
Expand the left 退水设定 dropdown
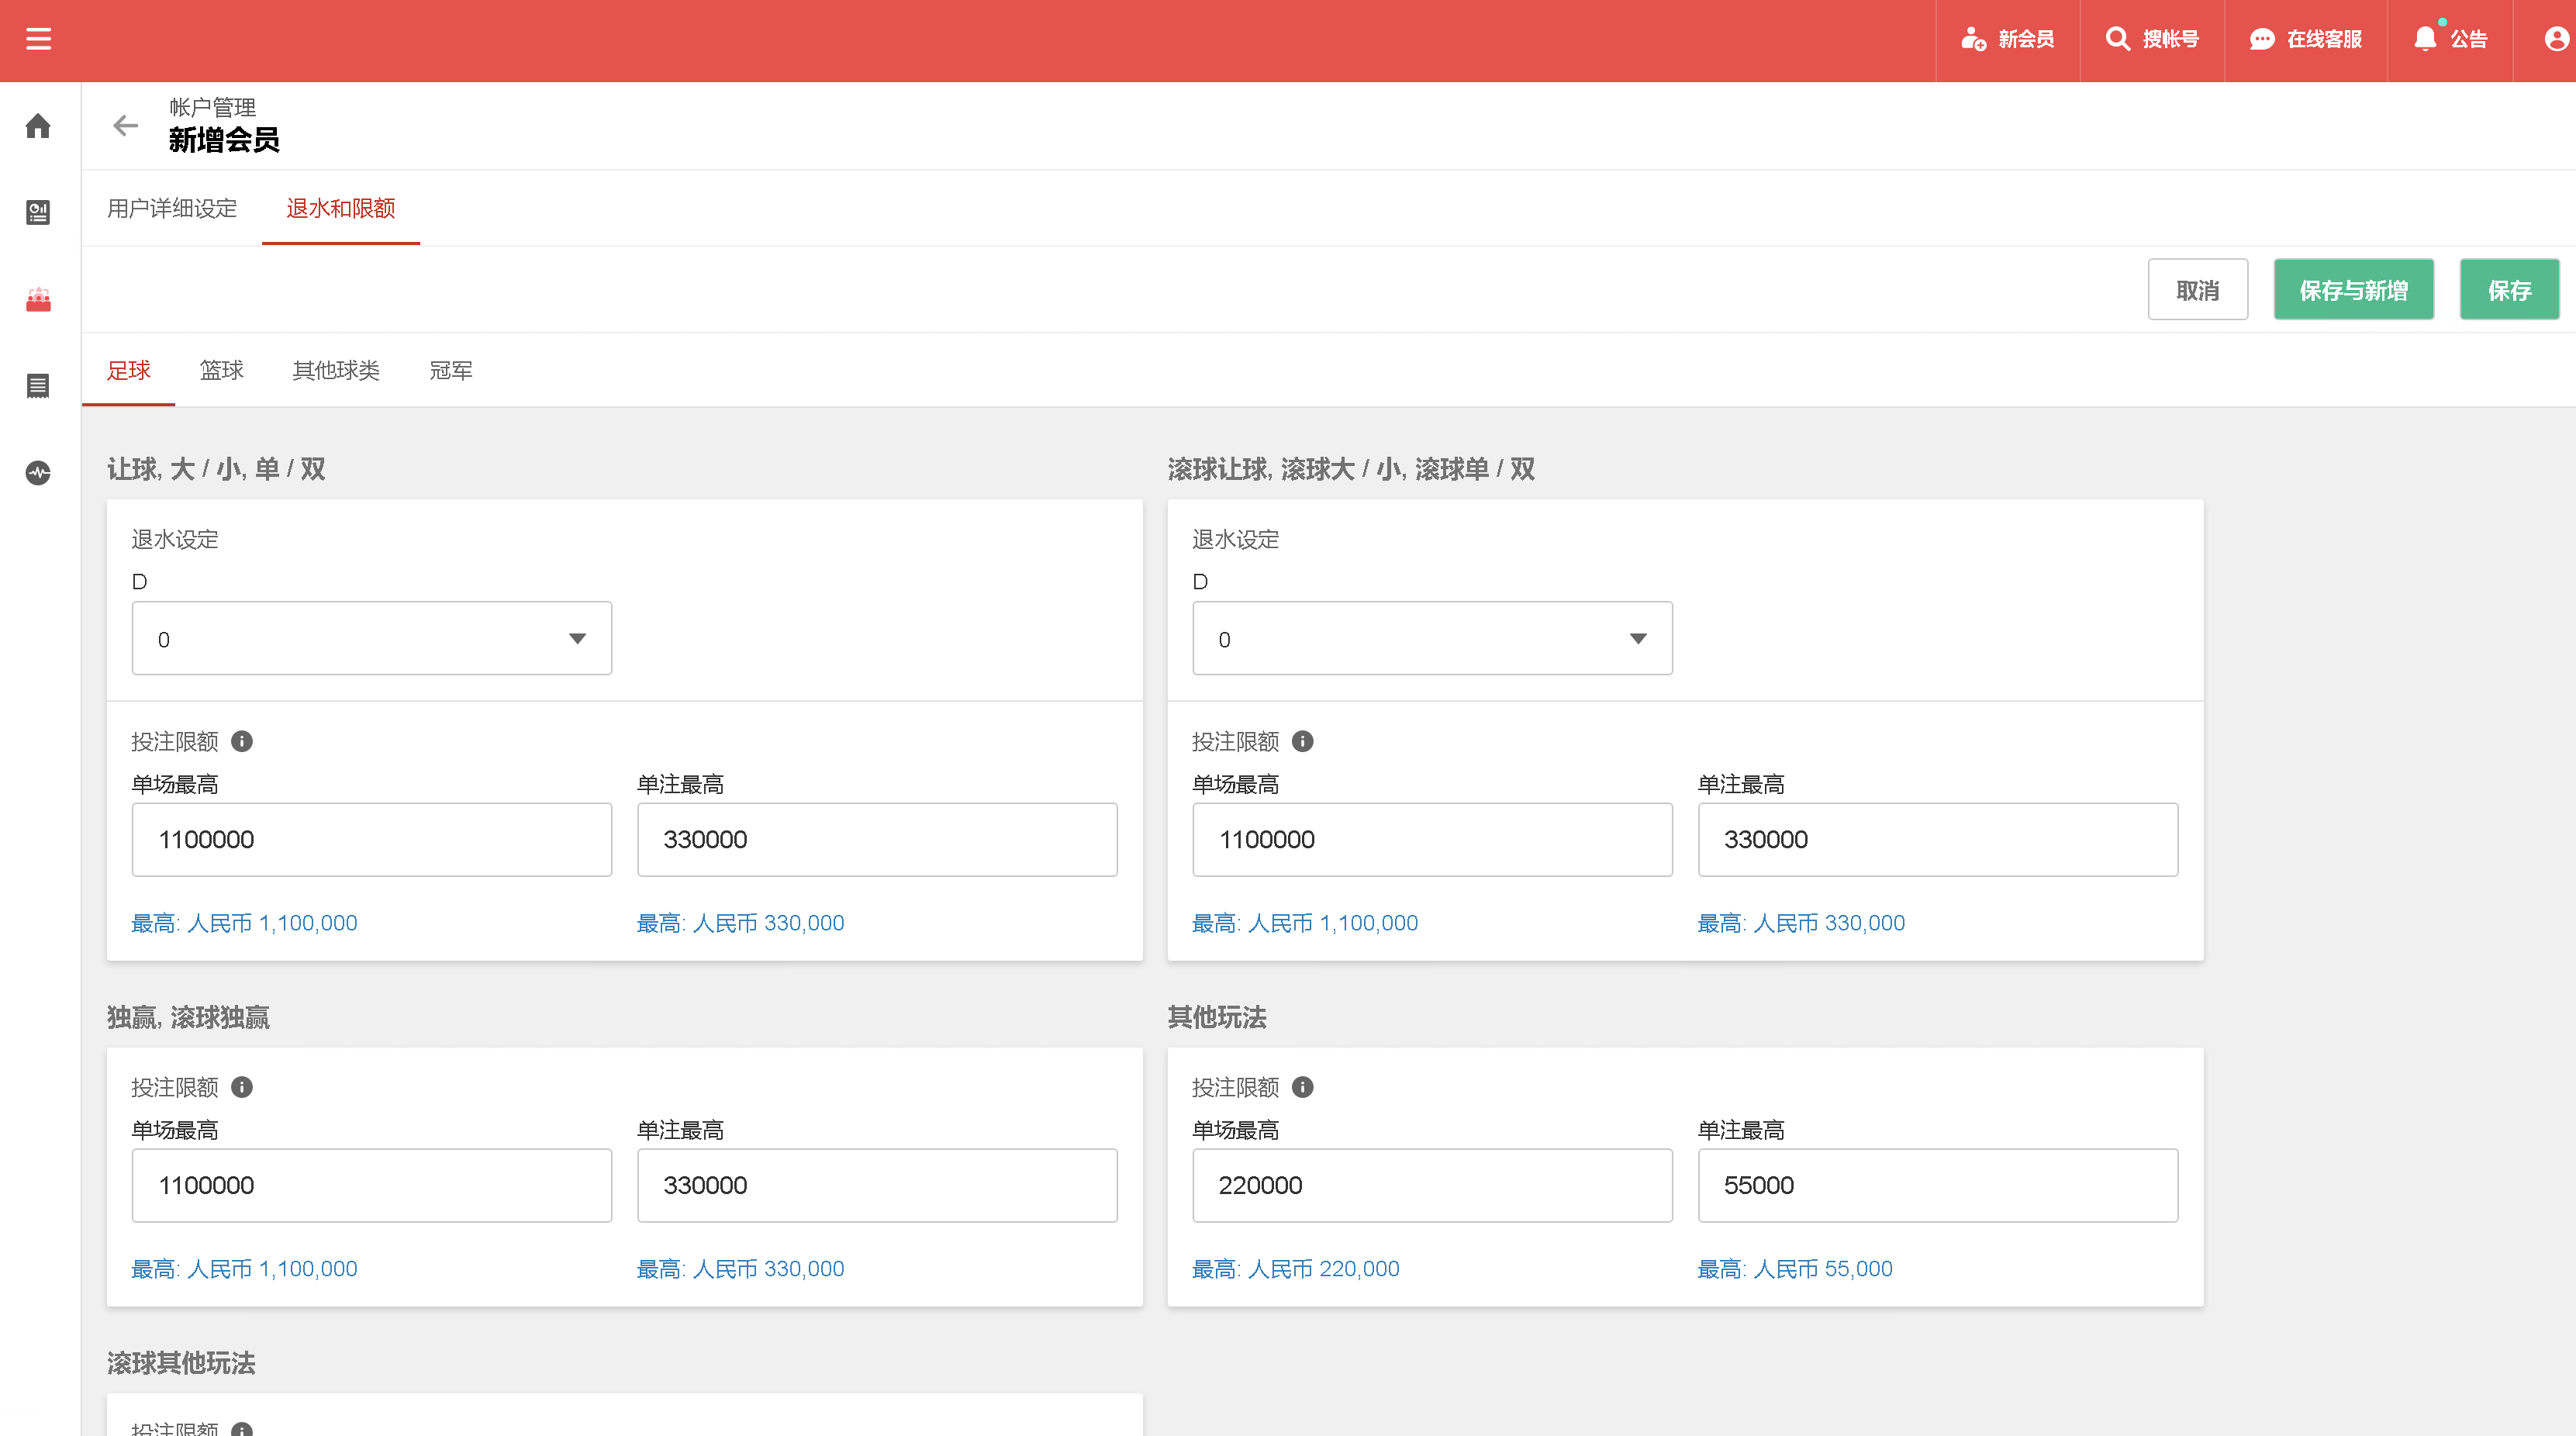point(371,638)
